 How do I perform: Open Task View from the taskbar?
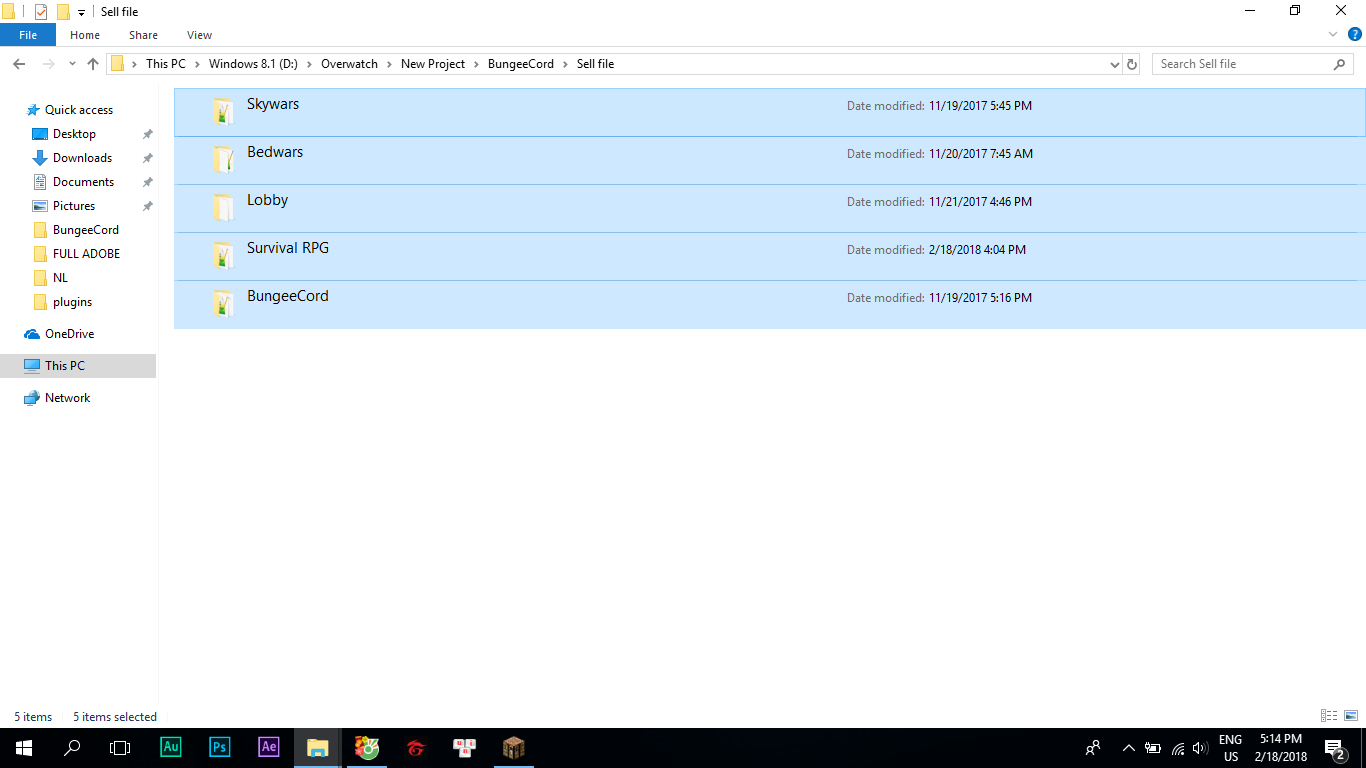[120, 748]
